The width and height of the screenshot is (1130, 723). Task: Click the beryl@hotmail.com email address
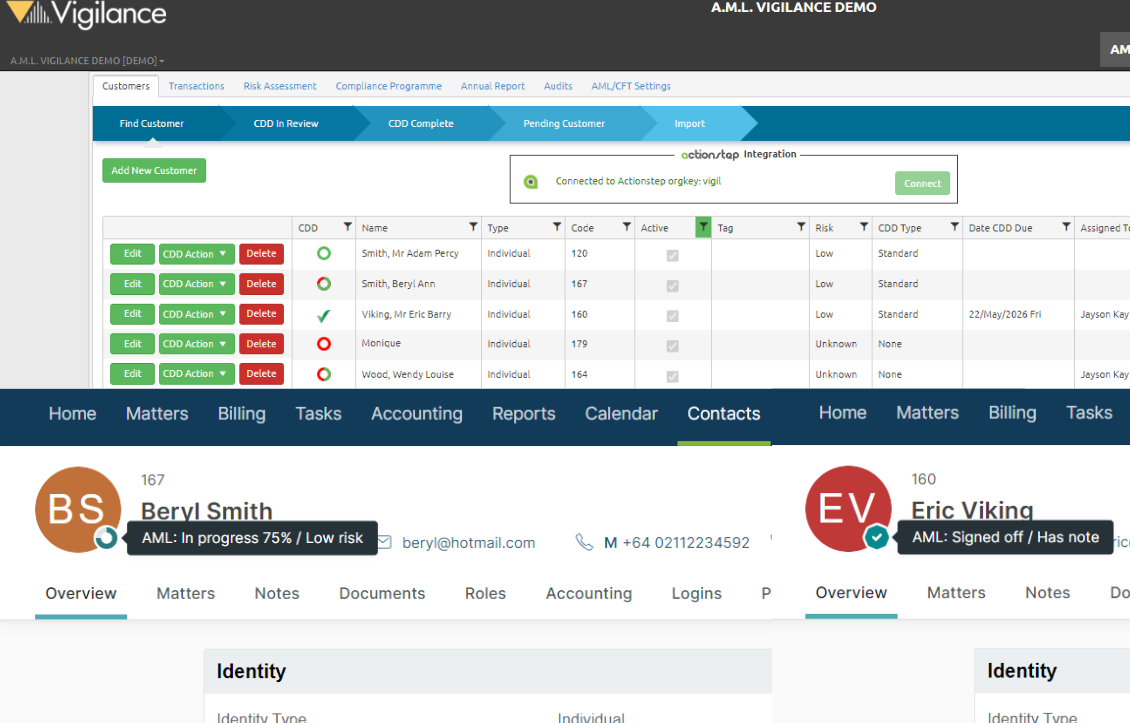pyautogui.click(x=468, y=542)
